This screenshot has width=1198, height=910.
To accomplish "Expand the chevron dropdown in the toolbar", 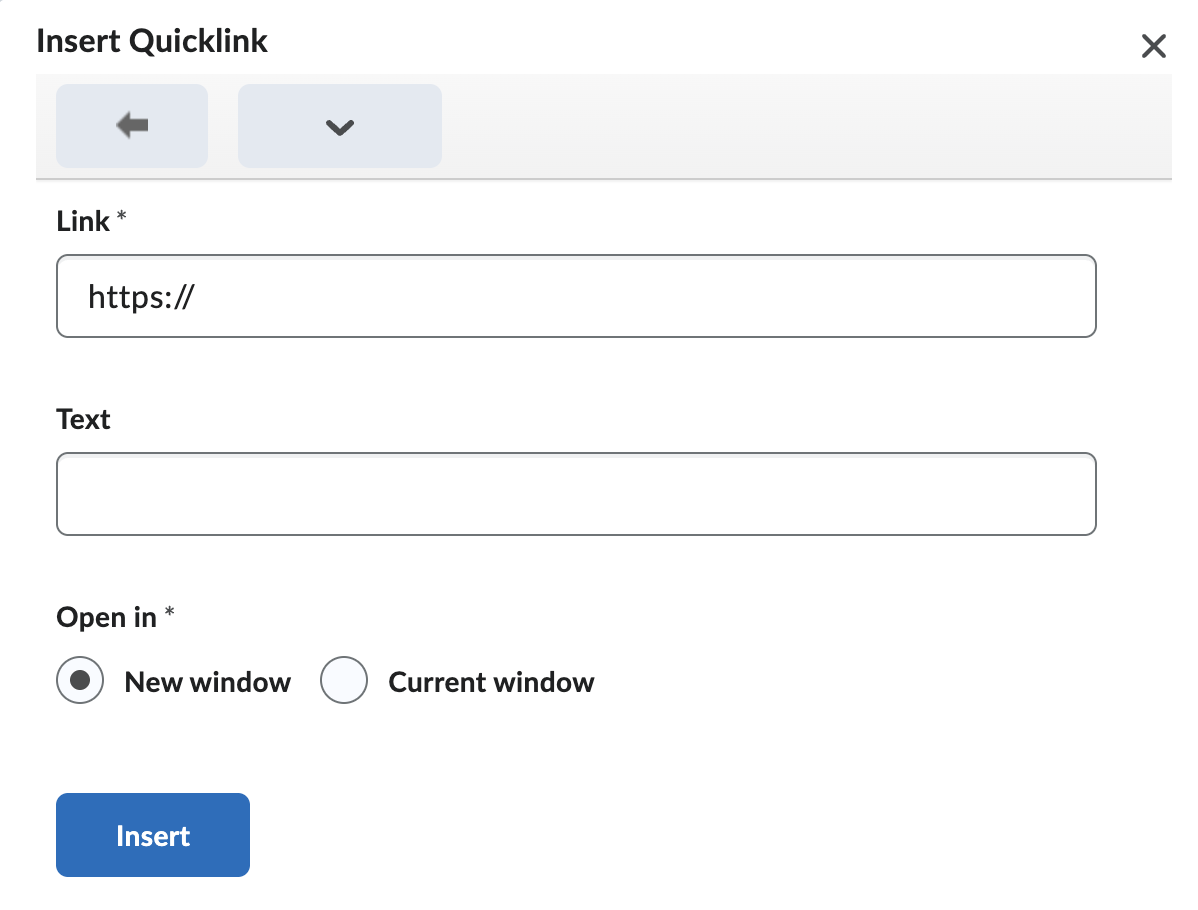I will click(340, 126).
